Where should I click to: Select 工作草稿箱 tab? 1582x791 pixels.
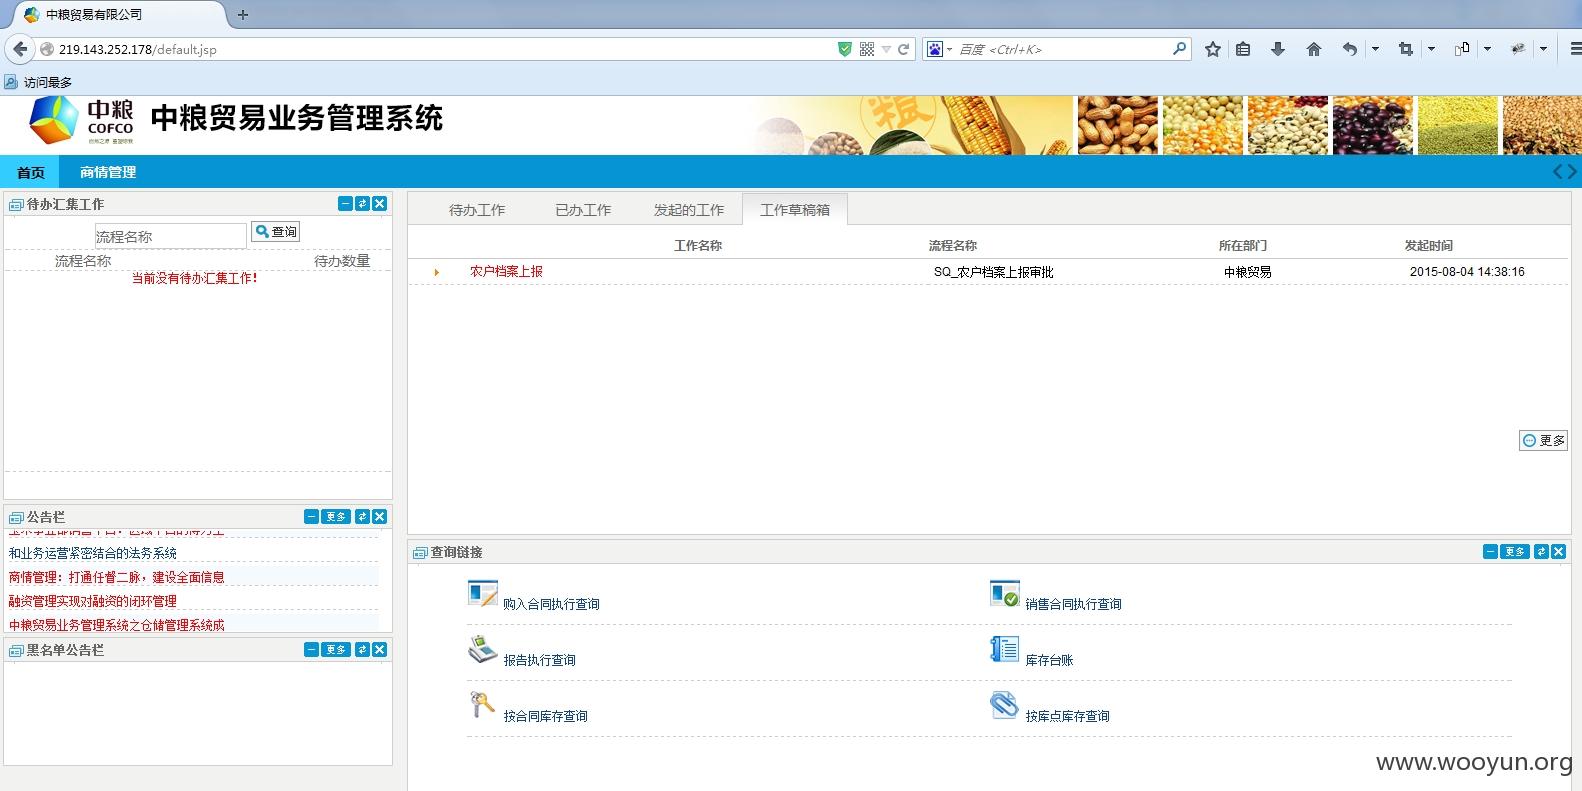pyautogui.click(x=795, y=210)
